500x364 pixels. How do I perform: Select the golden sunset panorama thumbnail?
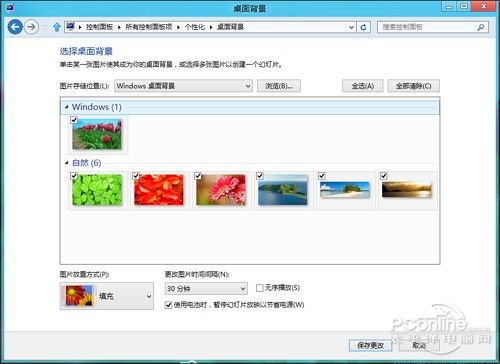tap(407, 190)
